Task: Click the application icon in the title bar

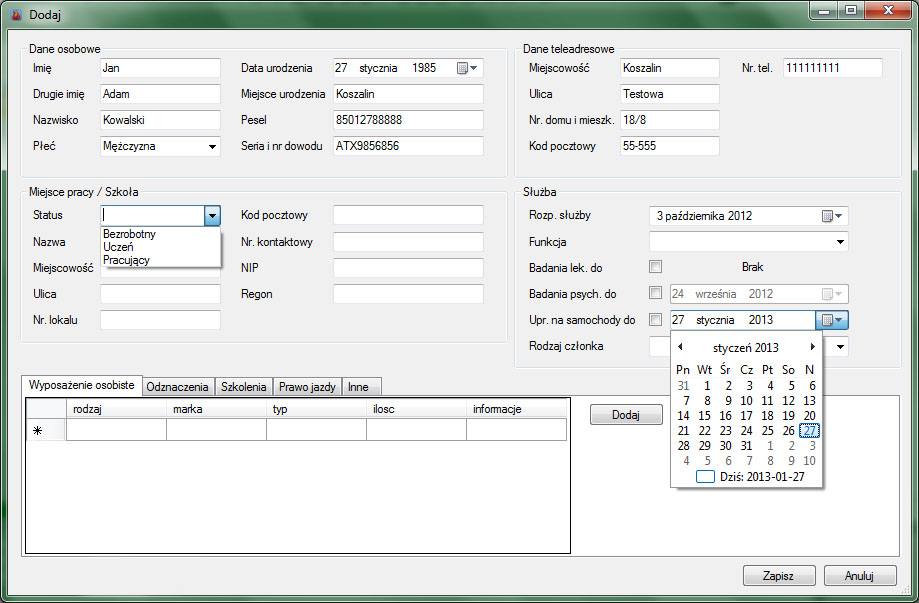Action: [15, 14]
